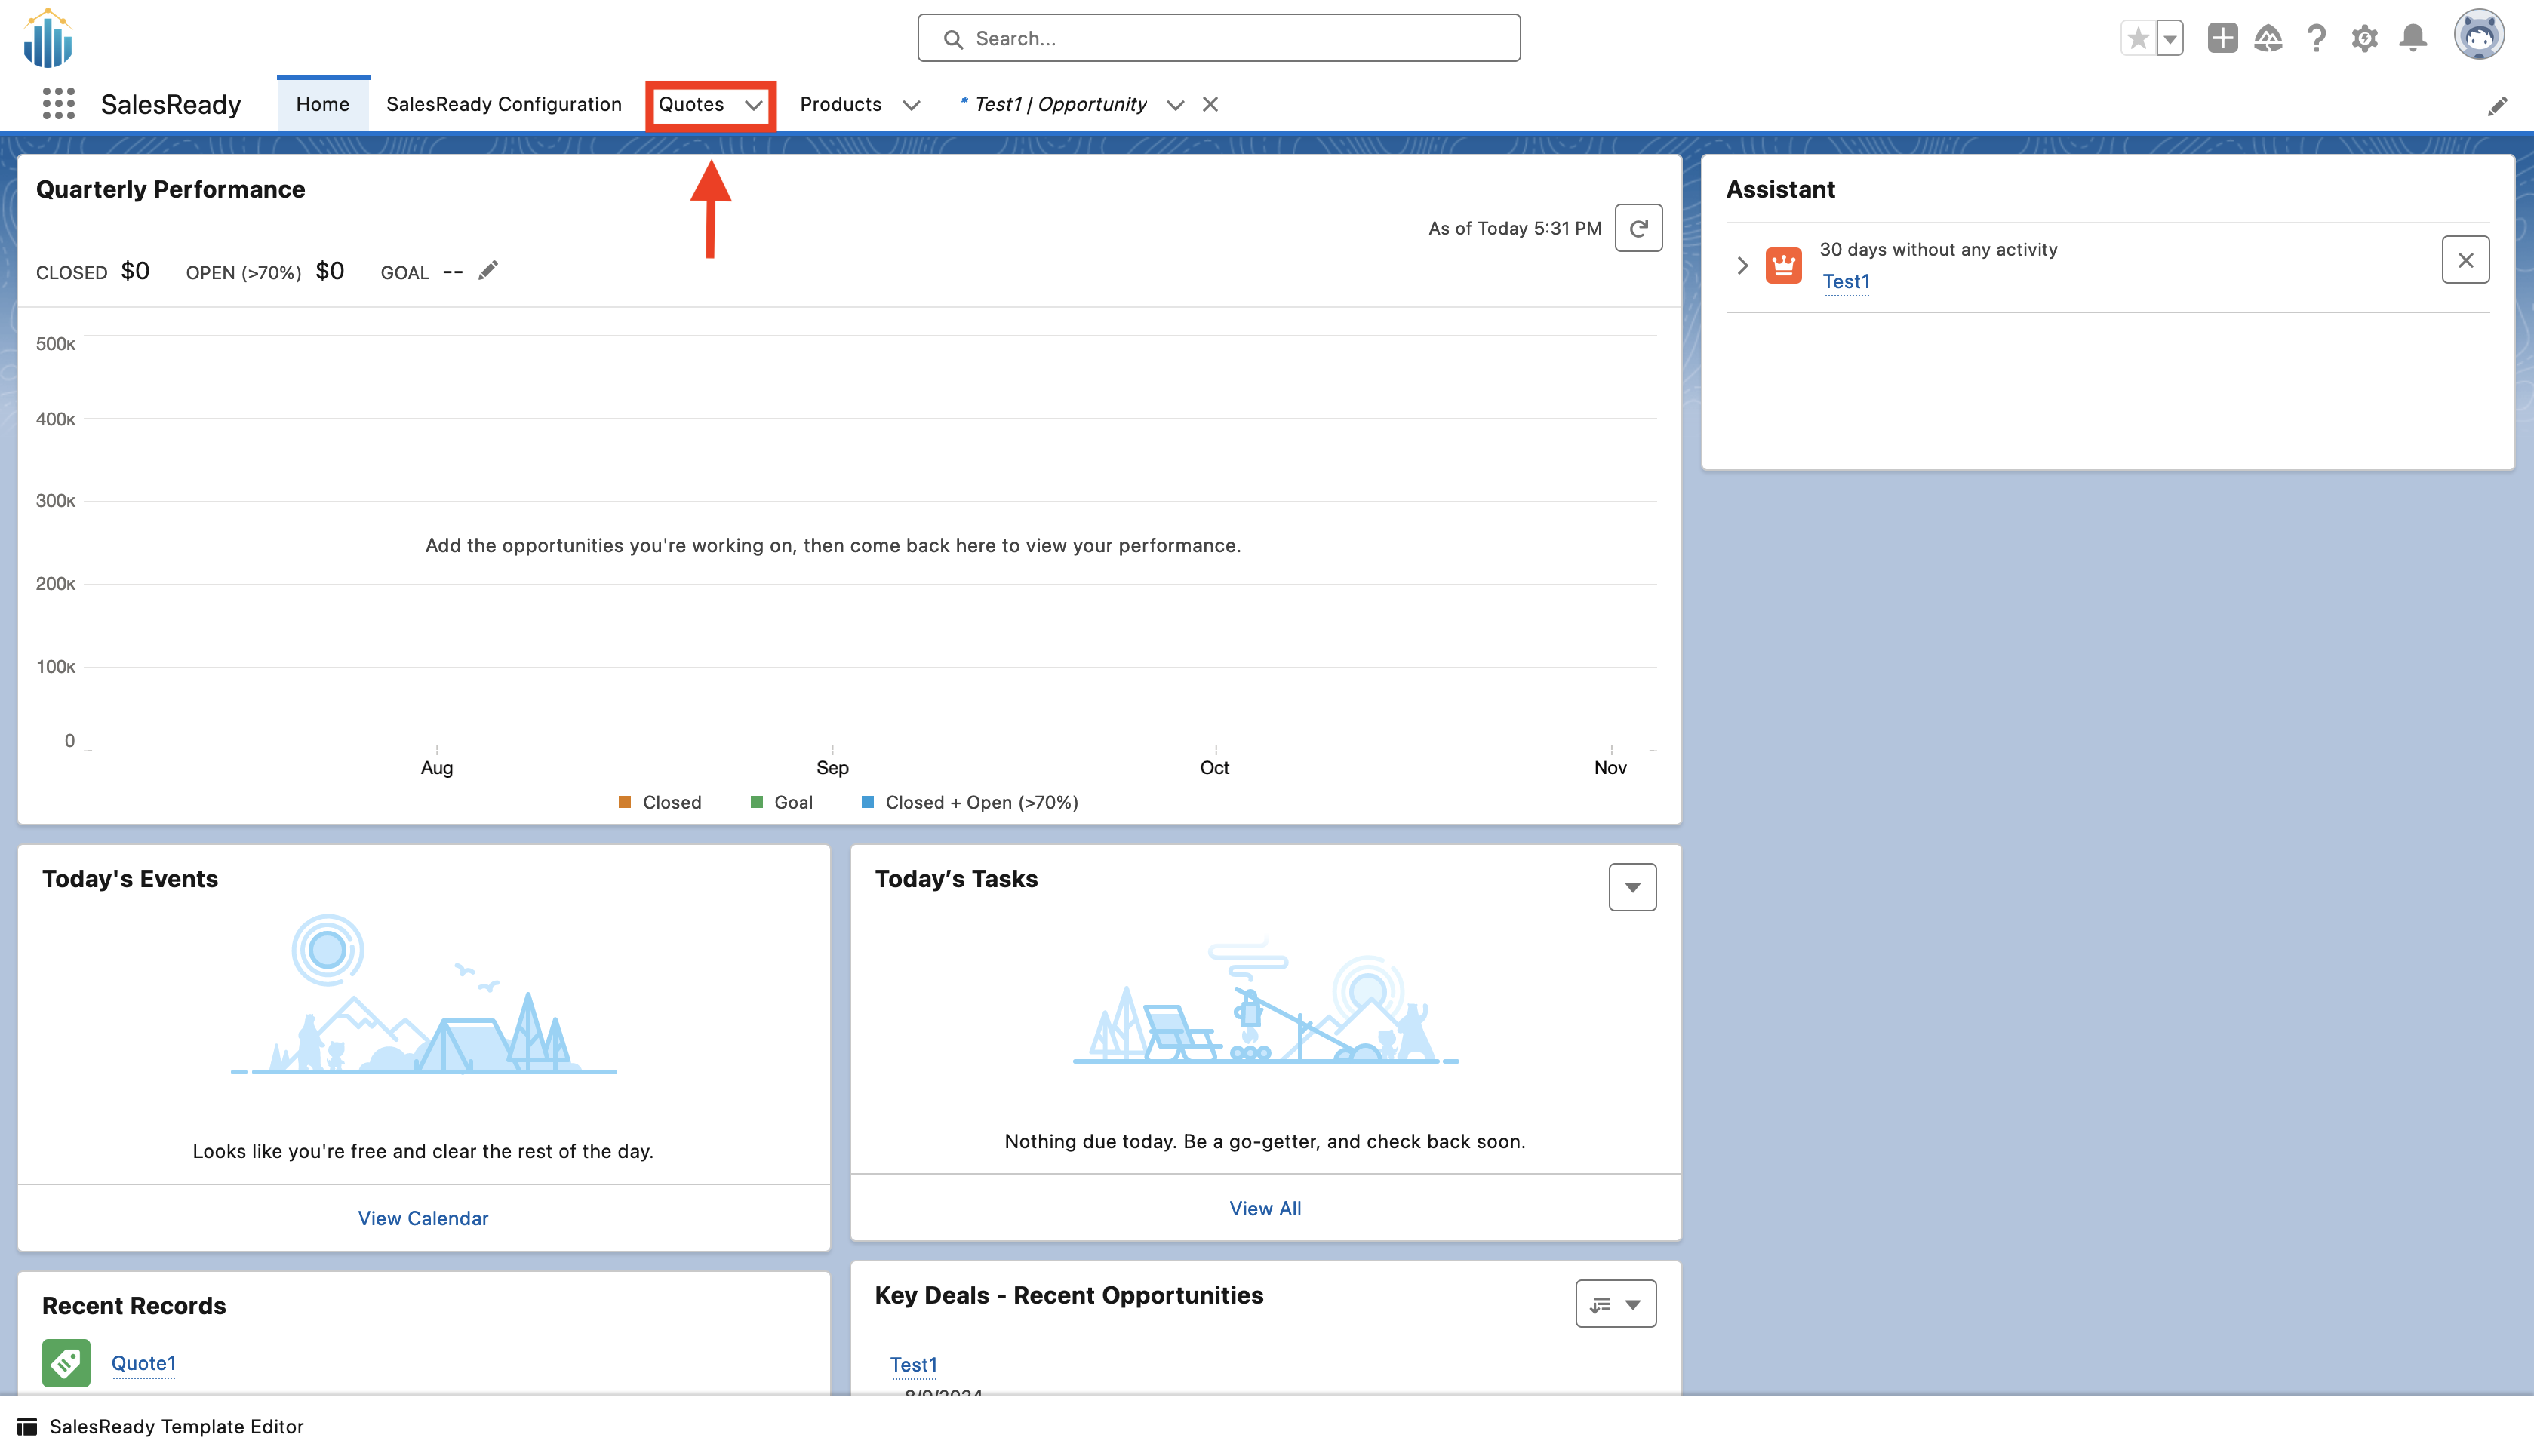Open the Global Actions plus icon
Viewport: 2534px width, 1456px height.
[x=2222, y=39]
